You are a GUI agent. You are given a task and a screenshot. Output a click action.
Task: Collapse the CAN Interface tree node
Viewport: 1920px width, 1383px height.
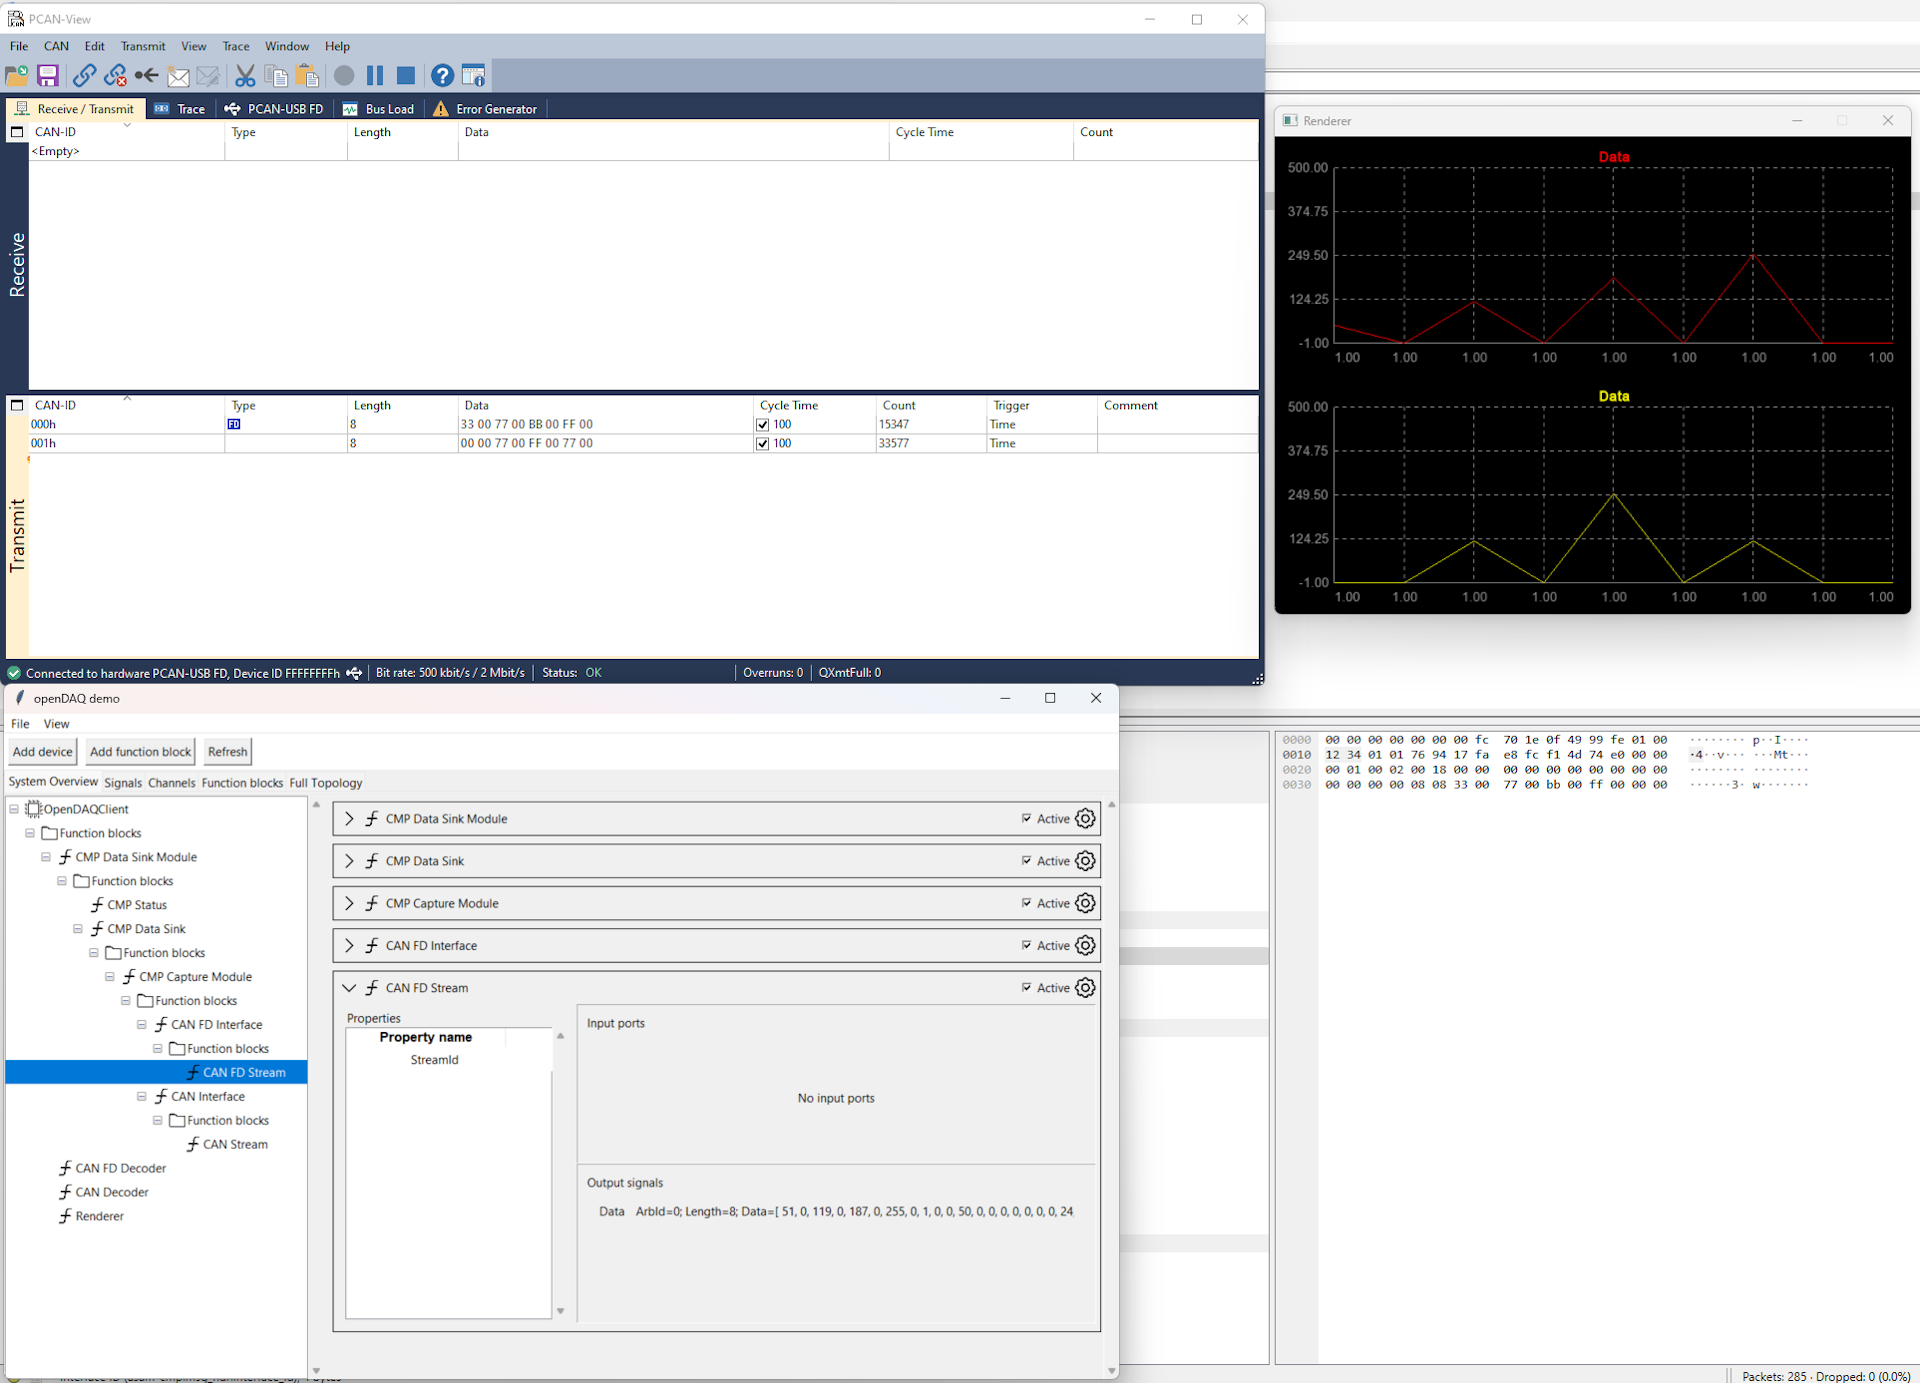coord(142,1097)
